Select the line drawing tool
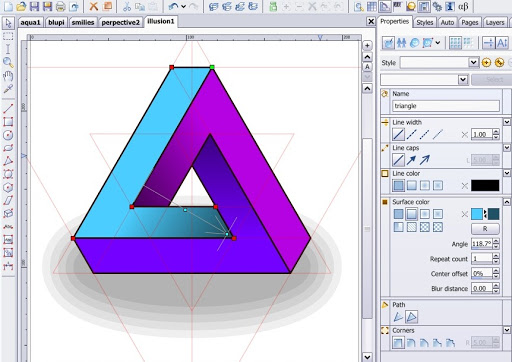 coord(8,109)
